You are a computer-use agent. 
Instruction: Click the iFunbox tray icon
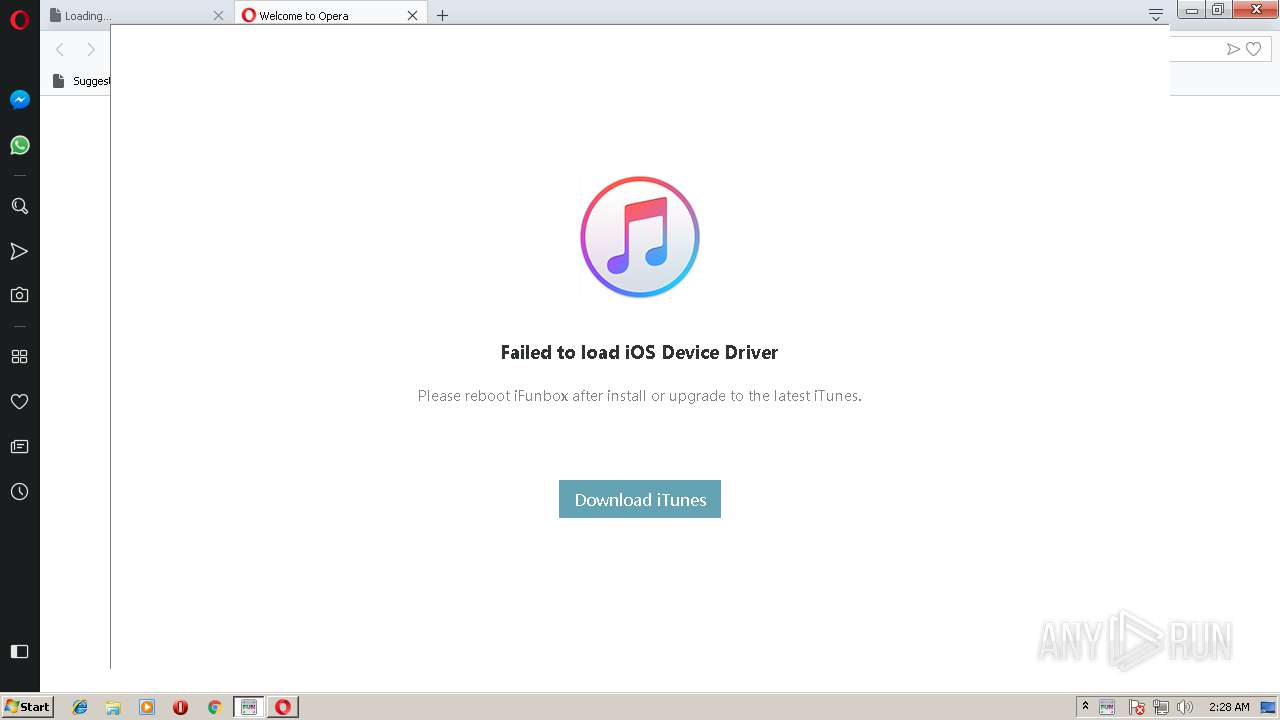[1107, 707]
